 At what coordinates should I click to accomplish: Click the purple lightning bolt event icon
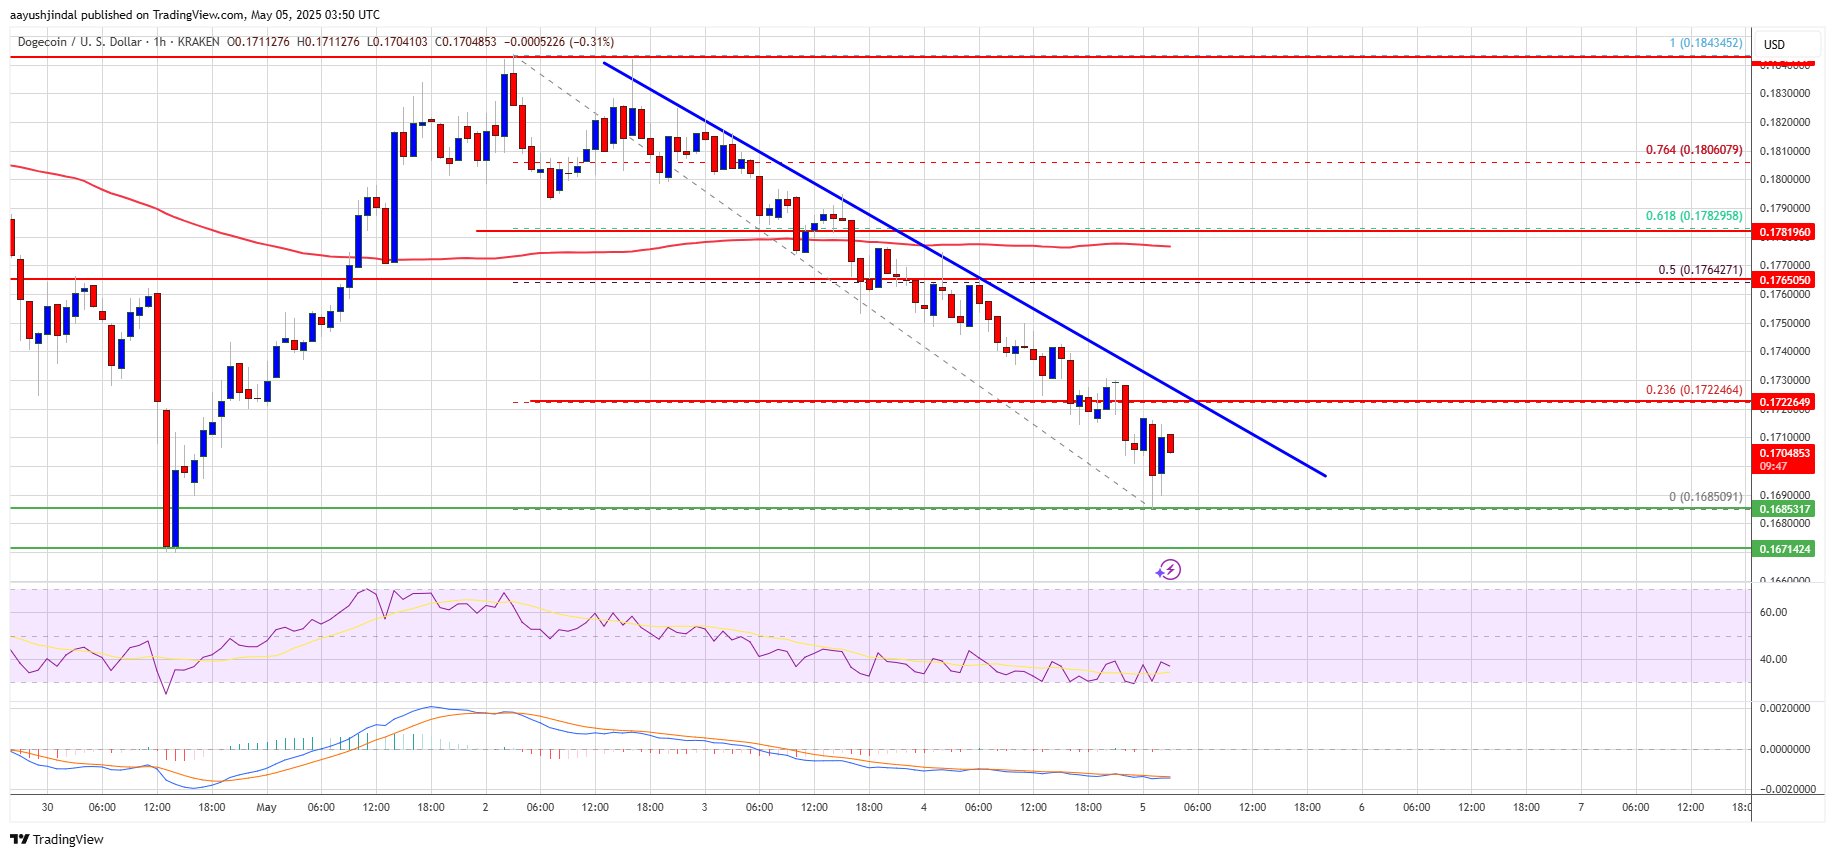point(1168,570)
